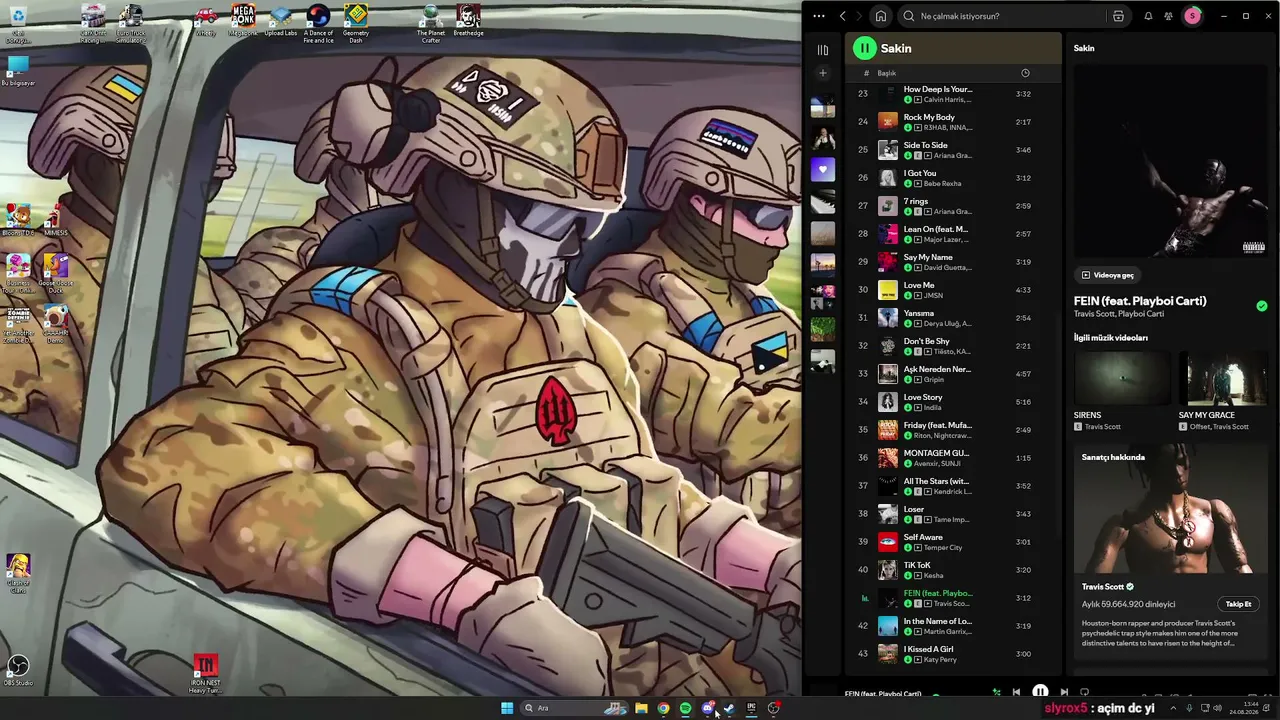
Task: Skip to previous track
Action: coord(1016,692)
